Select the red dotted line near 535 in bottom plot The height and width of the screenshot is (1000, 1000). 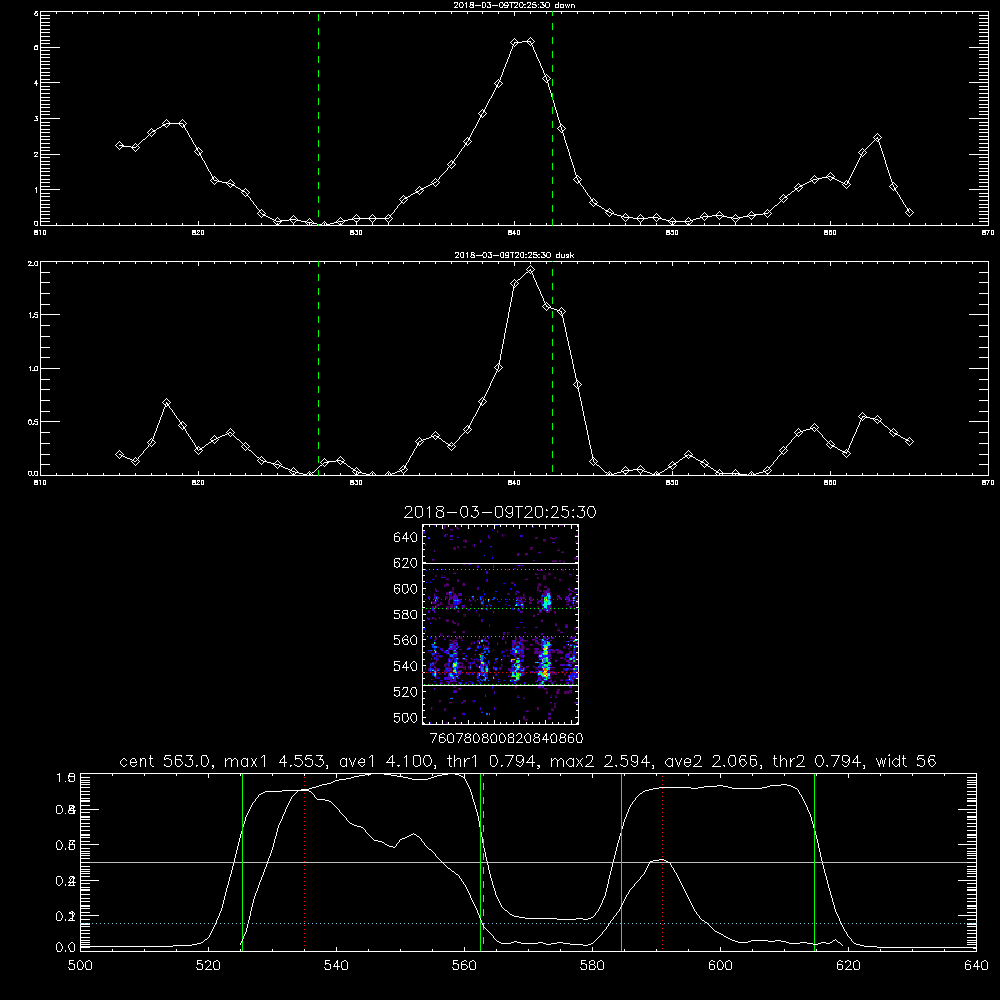[305, 861]
